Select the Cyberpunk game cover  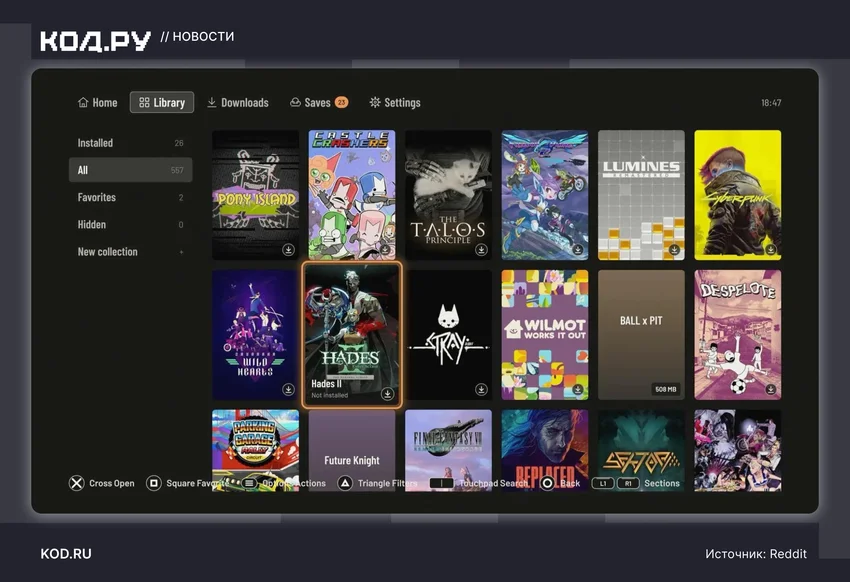point(738,195)
